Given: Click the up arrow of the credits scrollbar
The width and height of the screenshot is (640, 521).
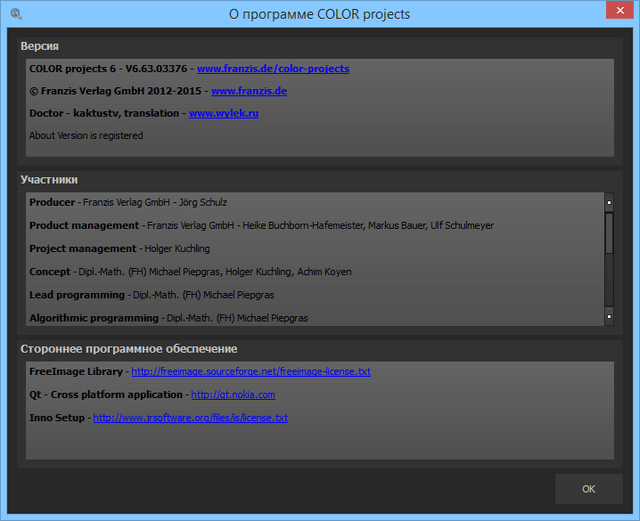Looking at the screenshot, I should (x=609, y=202).
